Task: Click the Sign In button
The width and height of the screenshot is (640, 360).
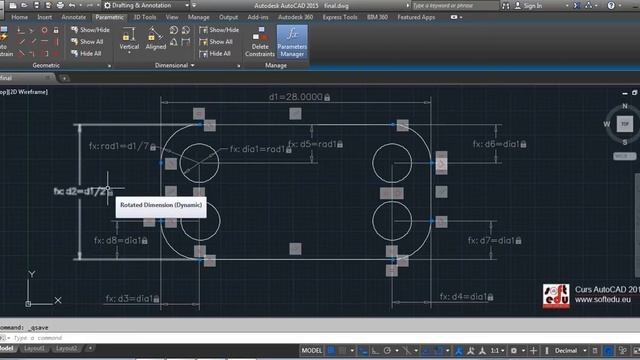Action: [528, 6]
